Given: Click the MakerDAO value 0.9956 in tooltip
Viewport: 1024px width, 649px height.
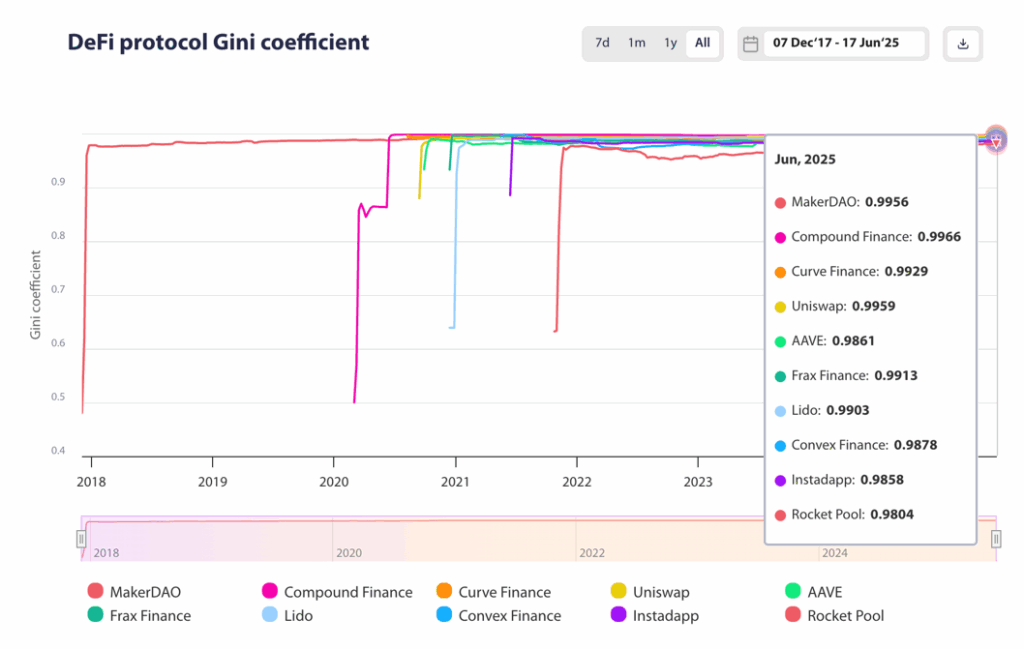Looking at the screenshot, I should (x=887, y=202).
